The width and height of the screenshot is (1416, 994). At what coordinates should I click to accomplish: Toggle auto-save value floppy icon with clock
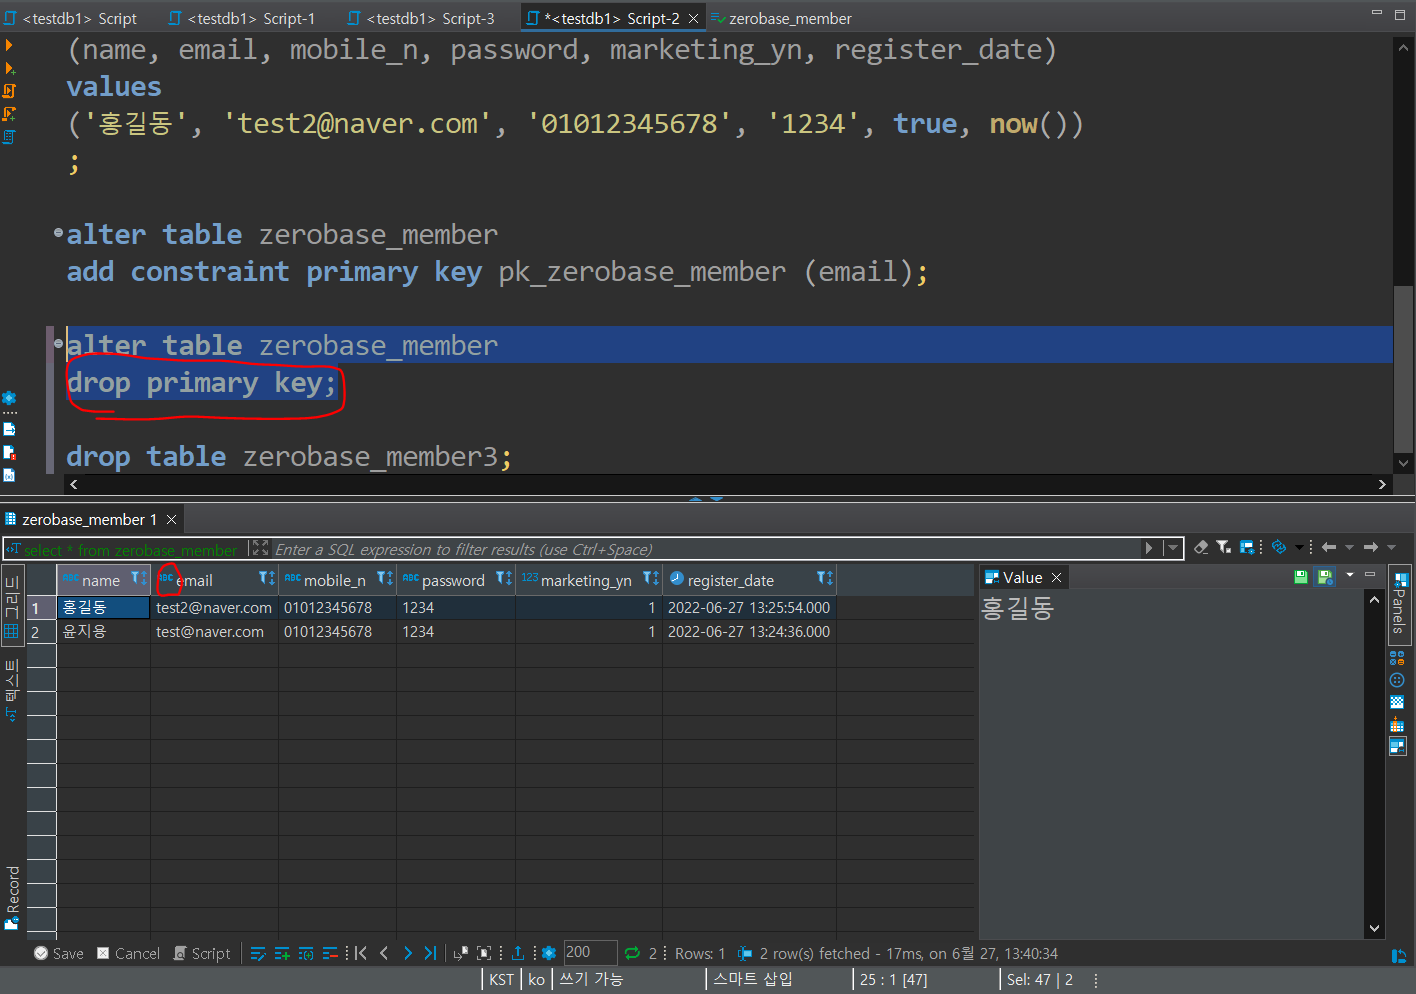point(1325,577)
